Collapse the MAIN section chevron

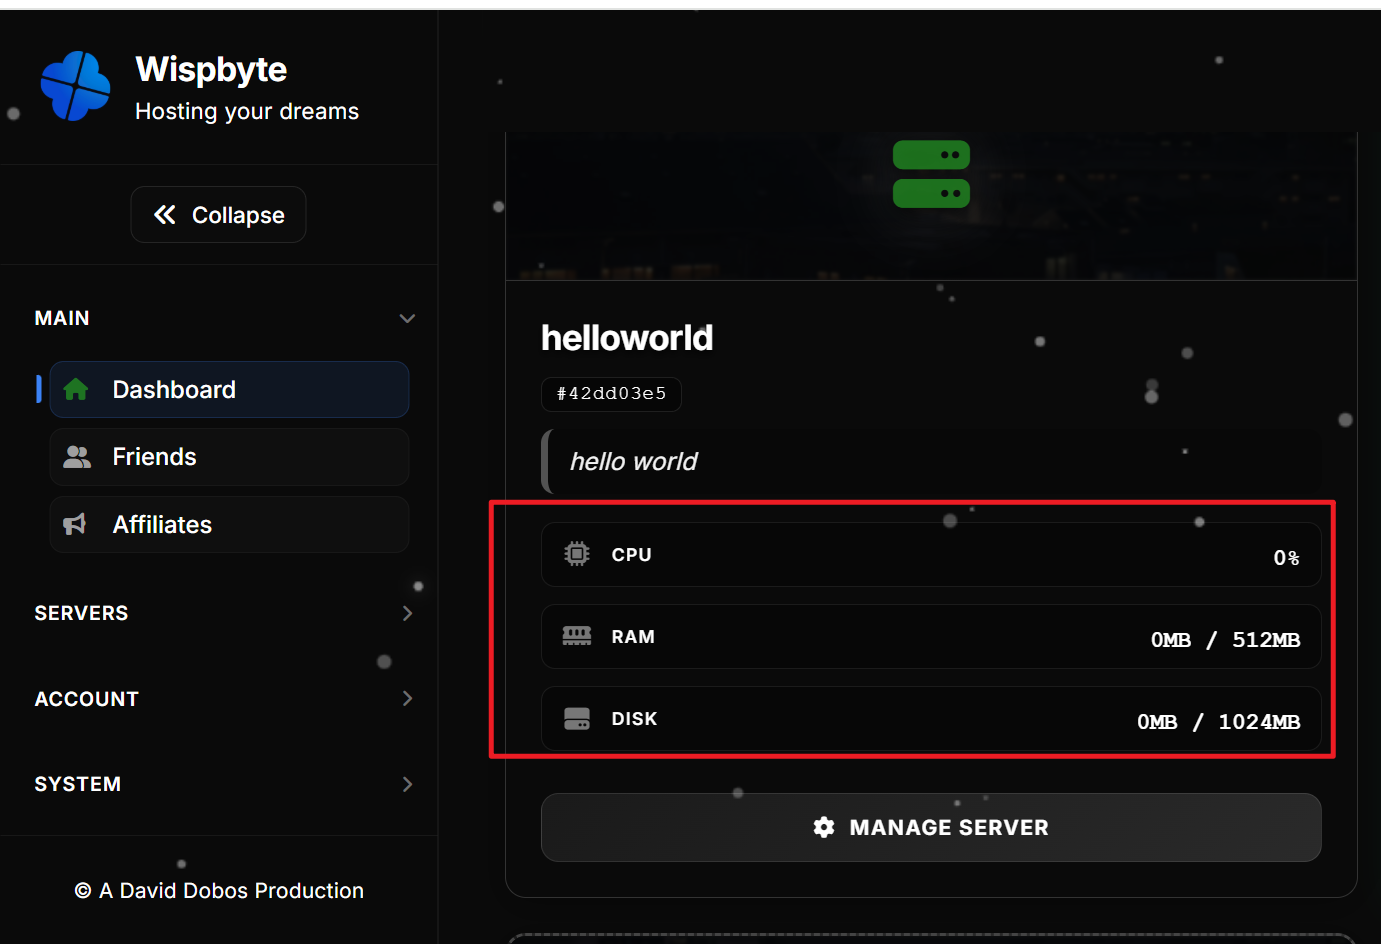(407, 318)
